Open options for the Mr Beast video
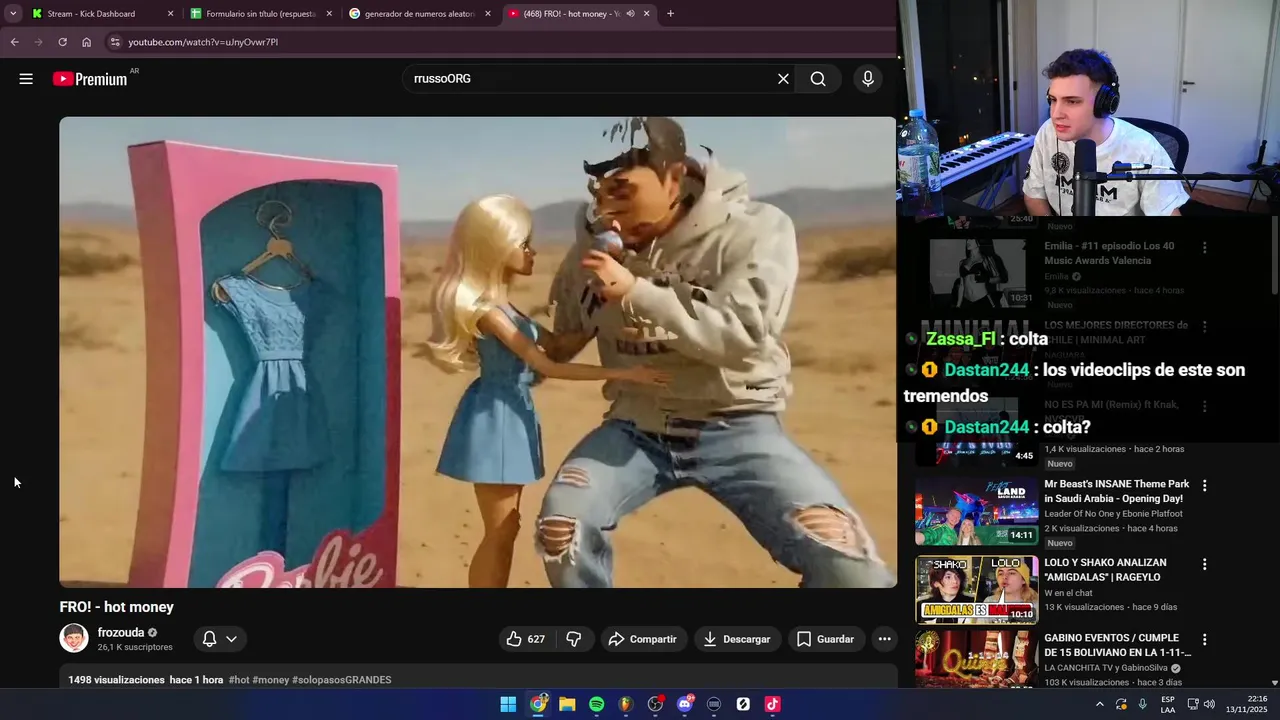 (x=1204, y=485)
